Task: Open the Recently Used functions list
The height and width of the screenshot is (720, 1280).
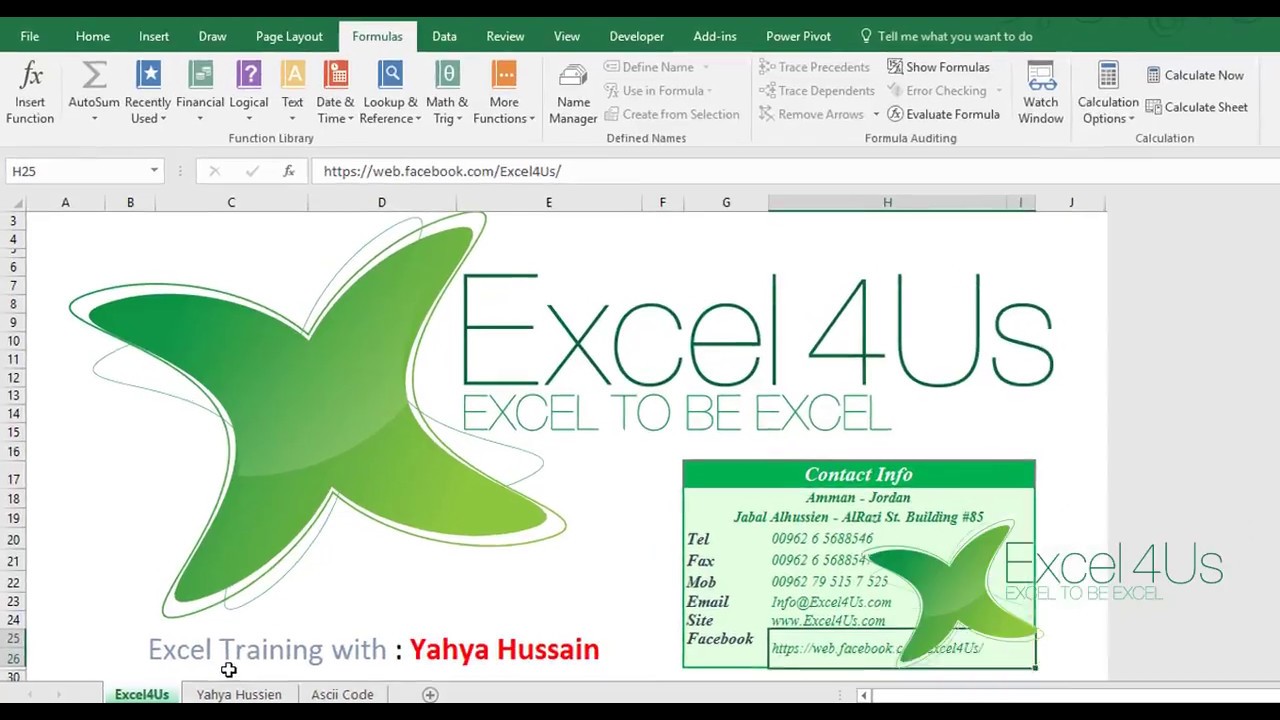Action: click(x=148, y=92)
